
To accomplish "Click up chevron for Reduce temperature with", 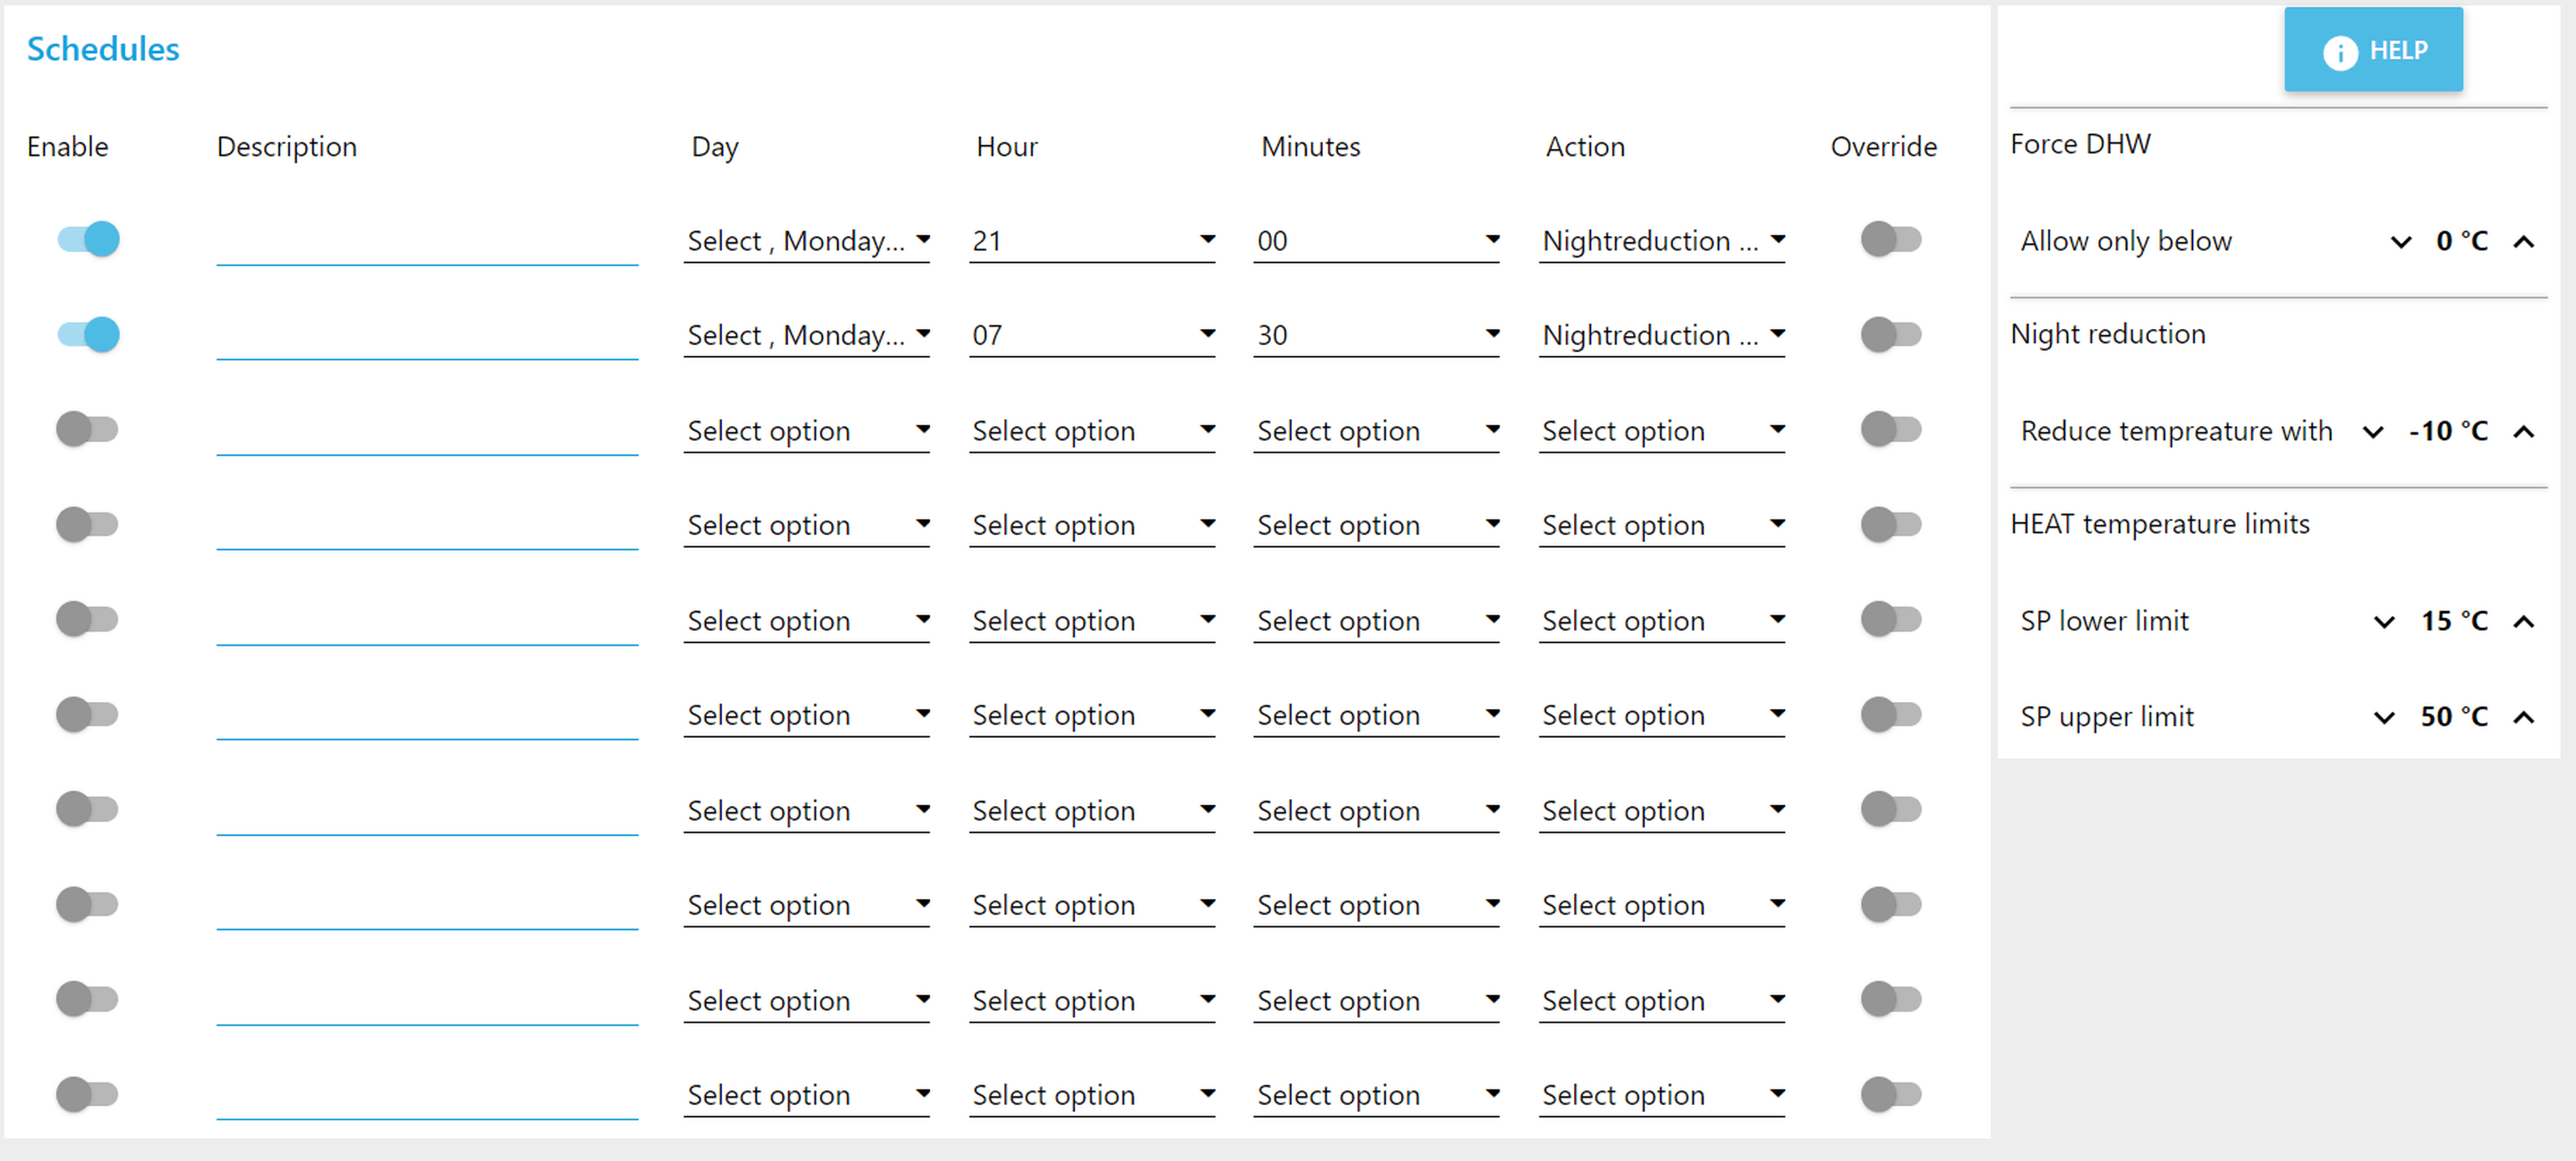I will [x=2523, y=432].
